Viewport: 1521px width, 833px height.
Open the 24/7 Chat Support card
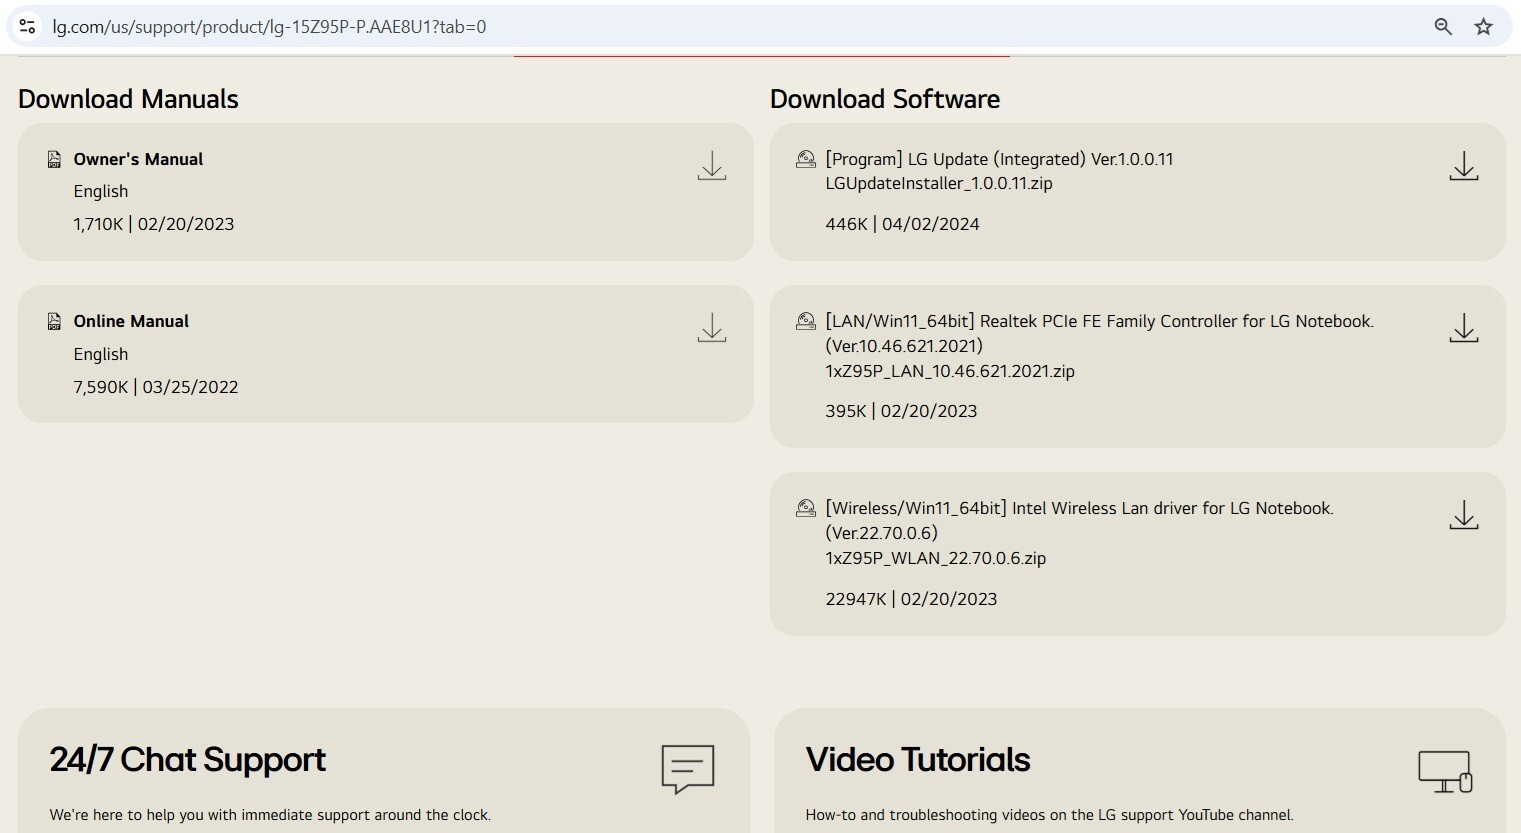click(x=187, y=760)
